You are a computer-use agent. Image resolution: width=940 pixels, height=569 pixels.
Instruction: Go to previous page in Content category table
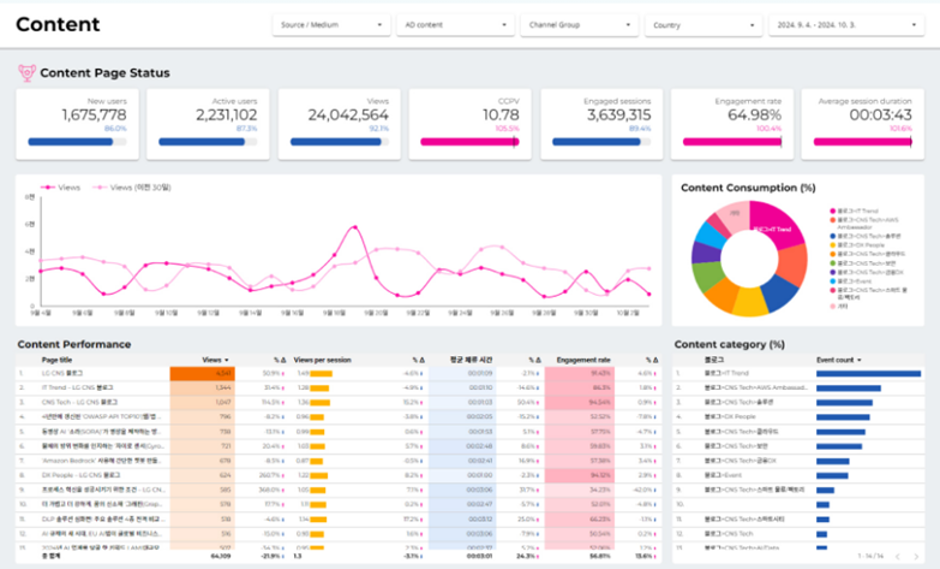897,556
